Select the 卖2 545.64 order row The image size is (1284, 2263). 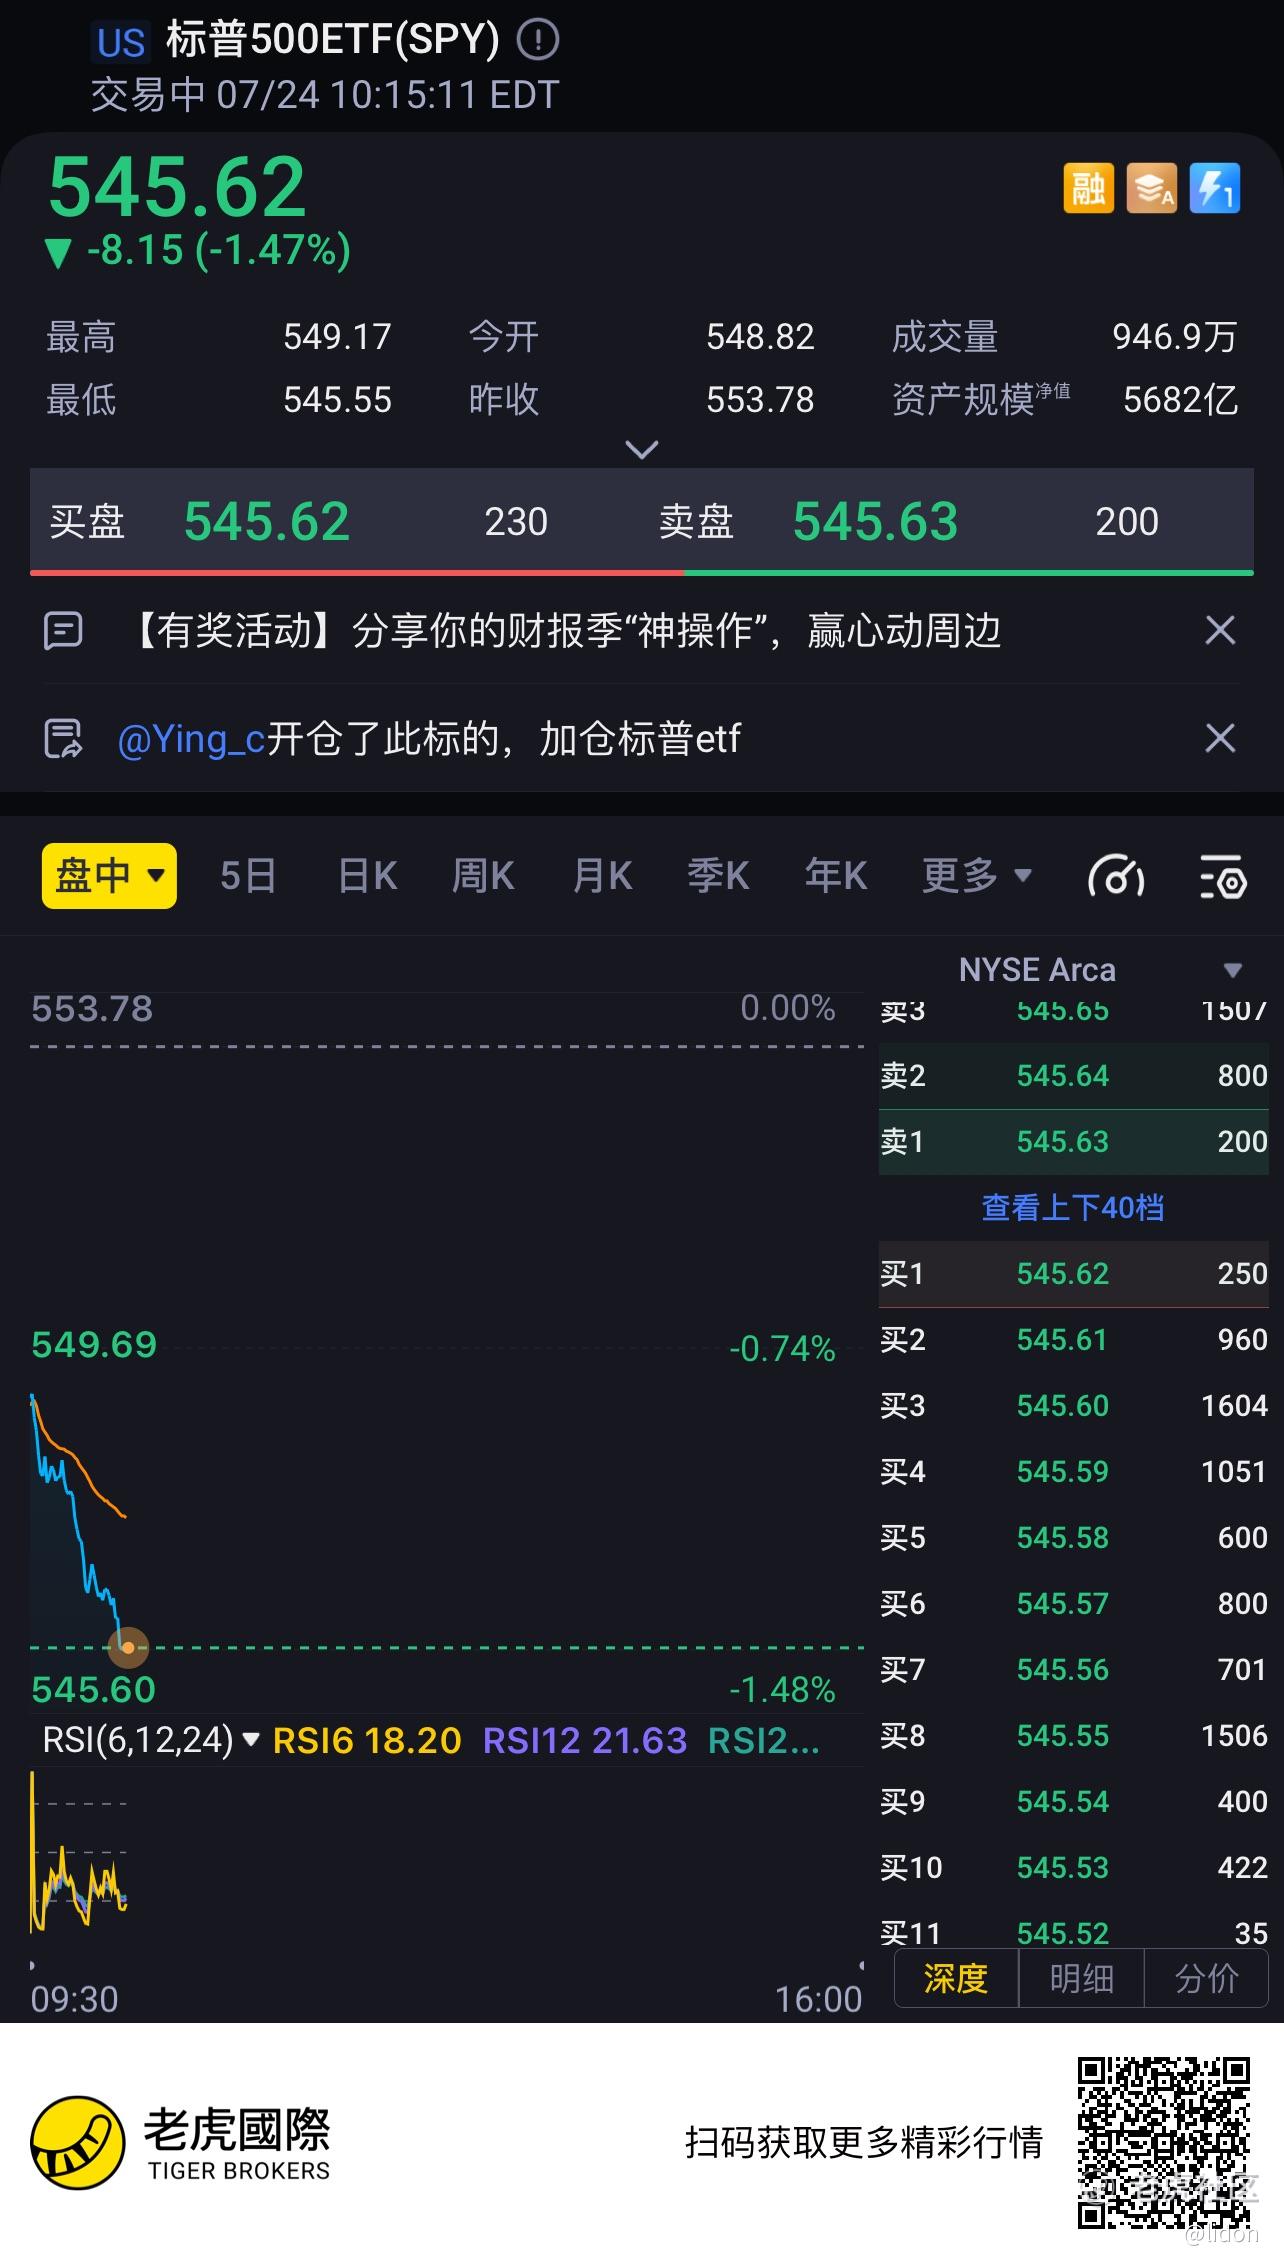(x=1073, y=1076)
